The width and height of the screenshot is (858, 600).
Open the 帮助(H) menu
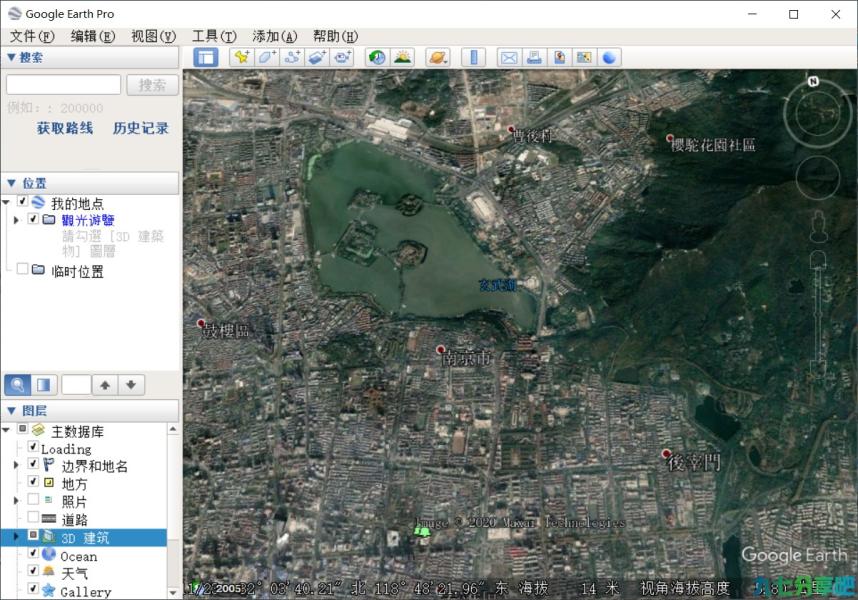(335, 36)
